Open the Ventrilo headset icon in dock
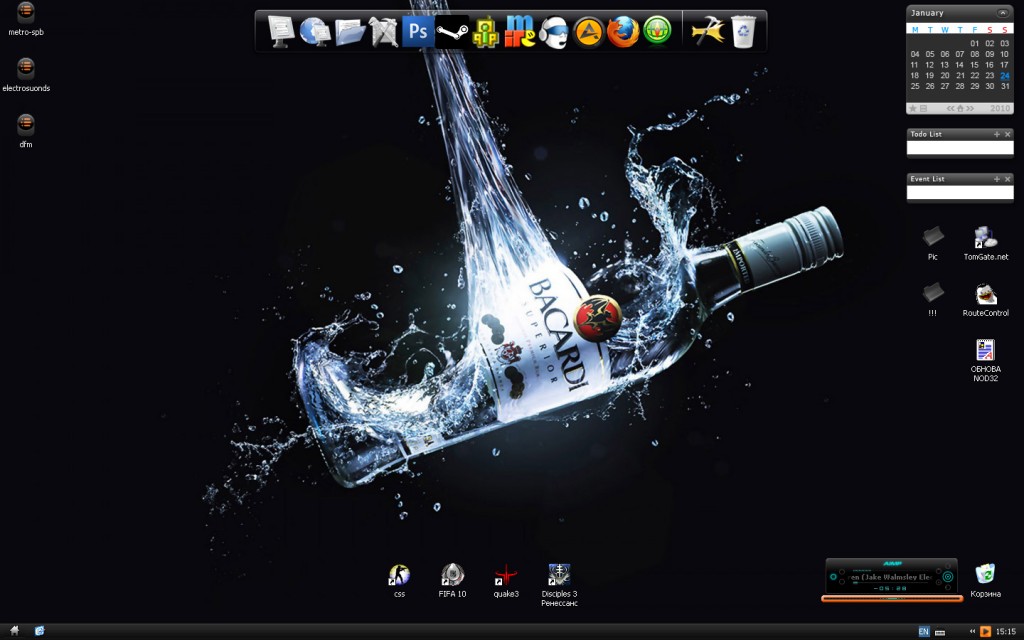 [x=554, y=32]
